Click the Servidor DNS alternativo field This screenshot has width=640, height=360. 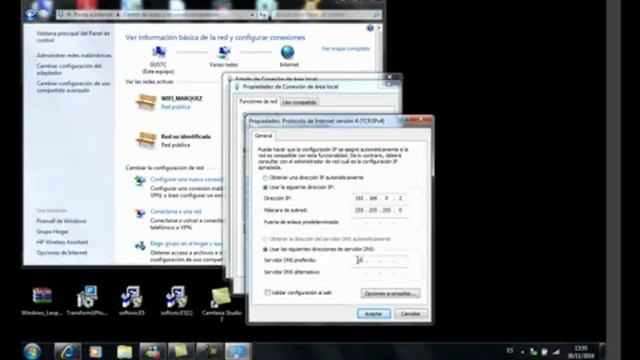coord(380,272)
